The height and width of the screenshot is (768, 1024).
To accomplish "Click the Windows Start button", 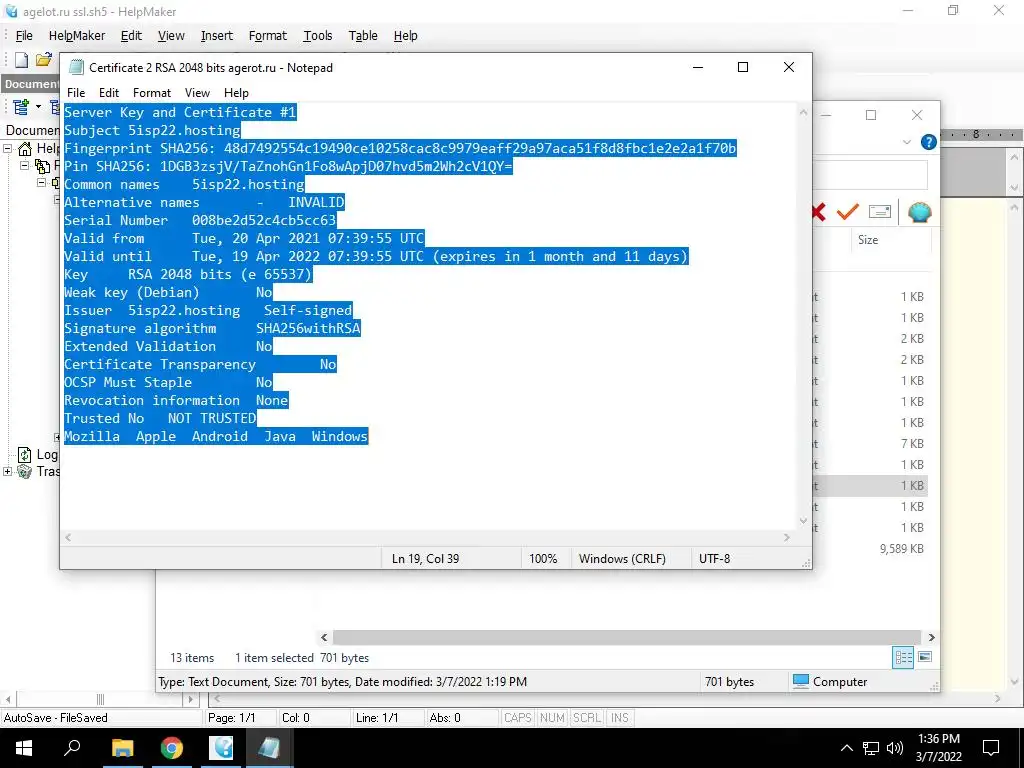I will click(x=24, y=748).
